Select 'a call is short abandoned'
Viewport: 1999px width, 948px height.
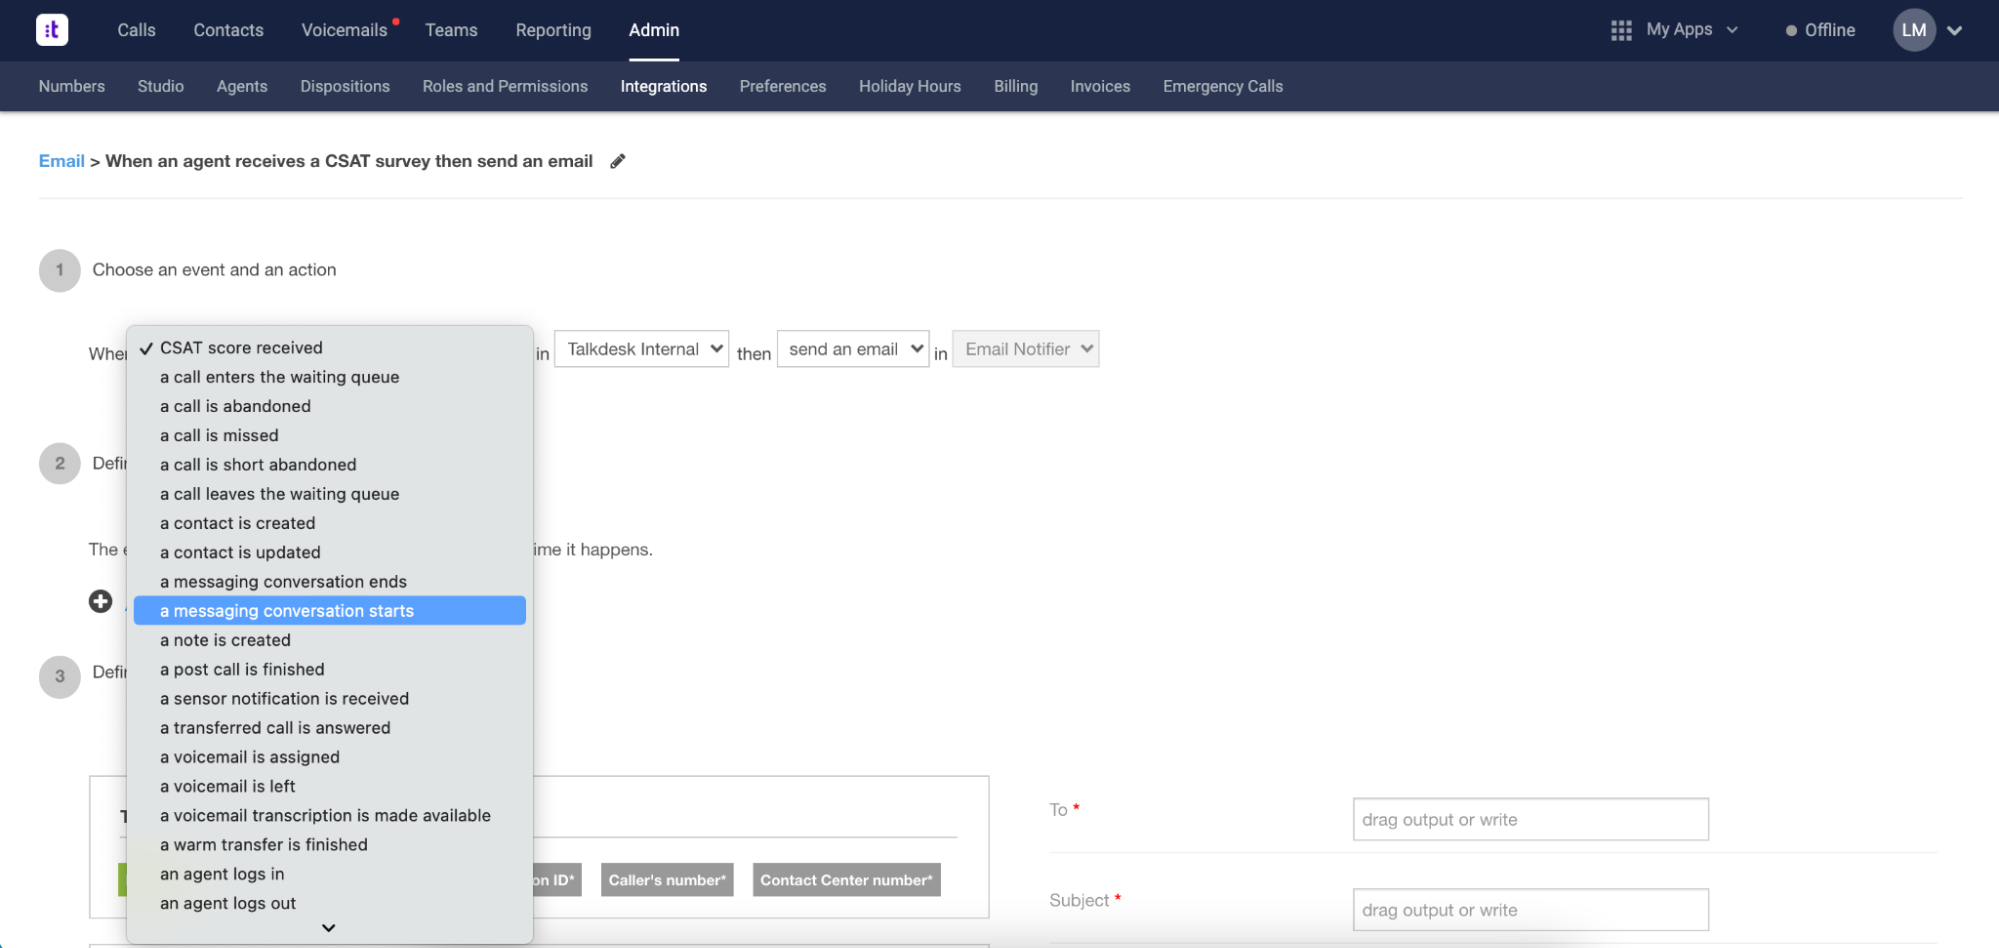point(330,464)
